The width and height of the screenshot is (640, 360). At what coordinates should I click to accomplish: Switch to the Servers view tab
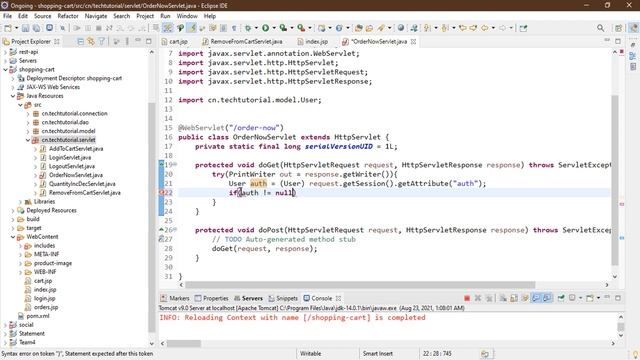click(x=248, y=298)
